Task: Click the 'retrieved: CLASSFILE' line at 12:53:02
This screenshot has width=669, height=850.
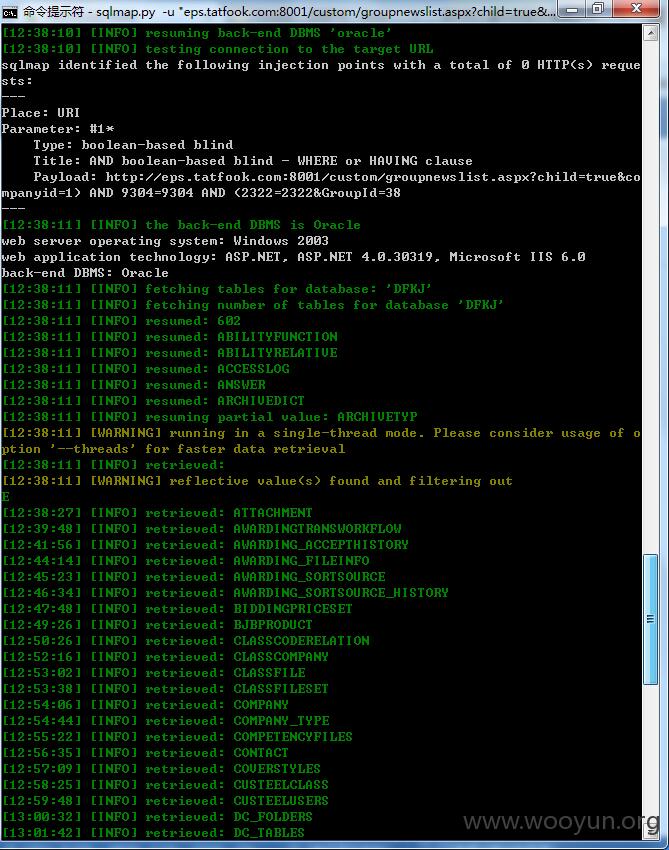Action: pyautogui.click(x=153, y=673)
